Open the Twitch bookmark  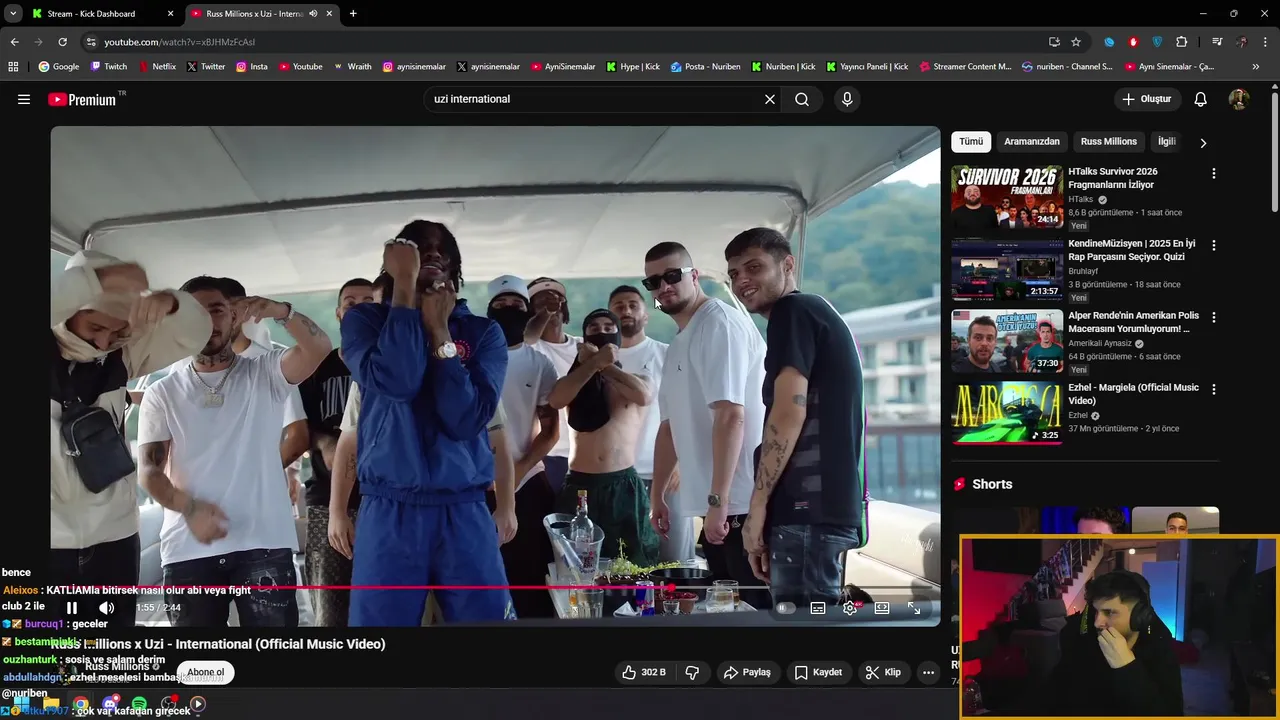(x=109, y=67)
